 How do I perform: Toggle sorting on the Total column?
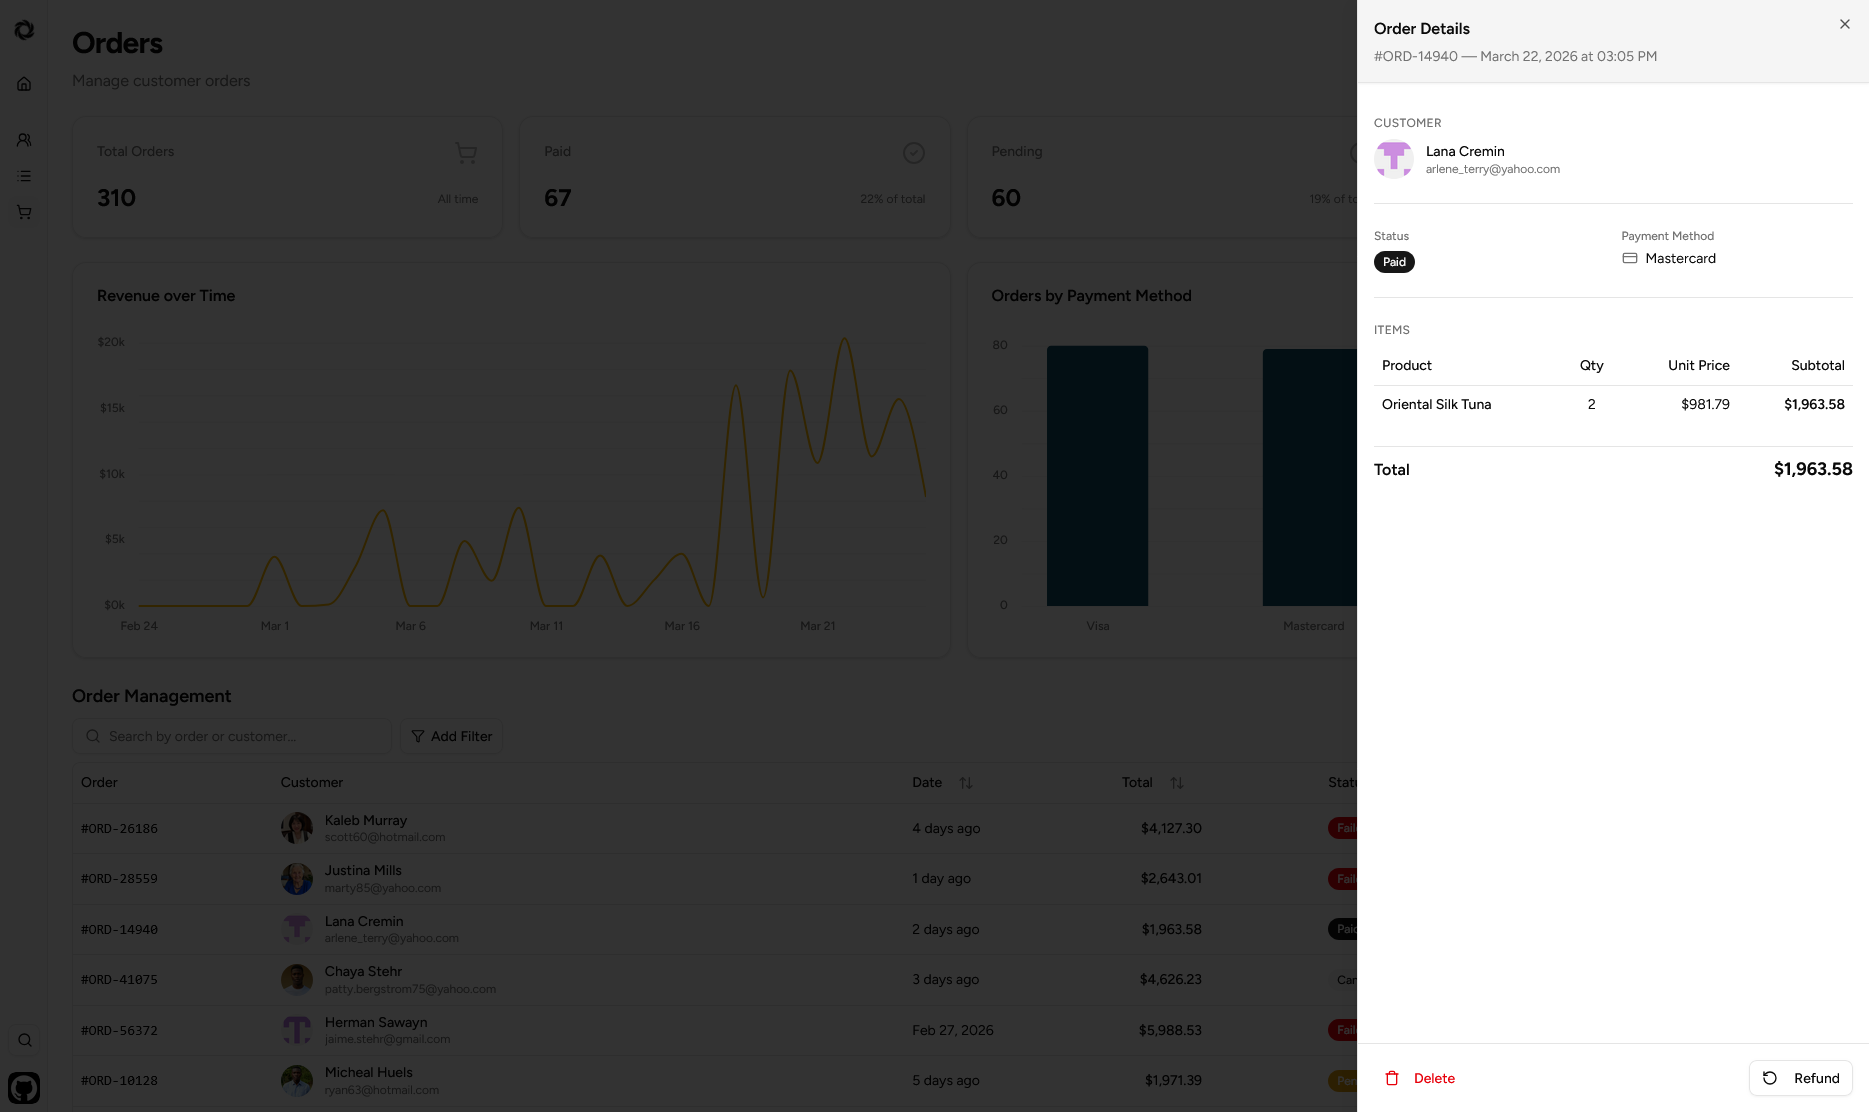point(1177,783)
